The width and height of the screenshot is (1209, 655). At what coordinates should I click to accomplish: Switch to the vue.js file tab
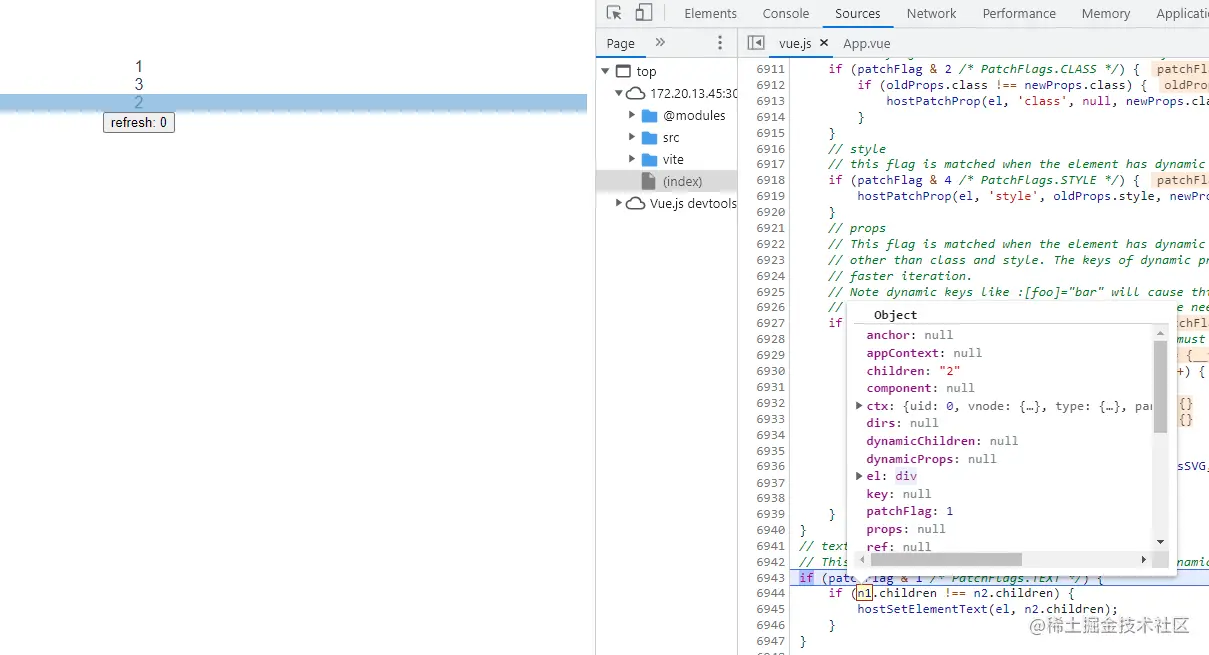795,43
